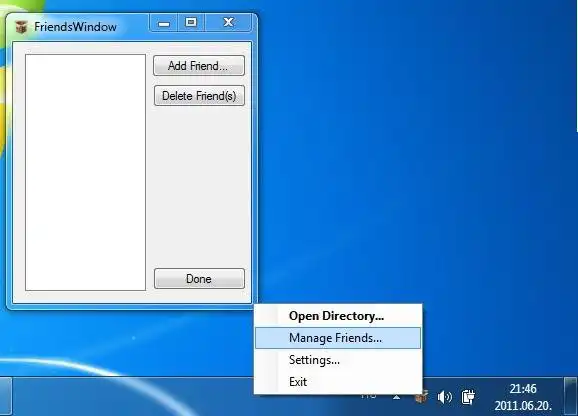Show hidden tray icons arrow
The height and width of the screenshot is (416, 578).
click(397, 397)
